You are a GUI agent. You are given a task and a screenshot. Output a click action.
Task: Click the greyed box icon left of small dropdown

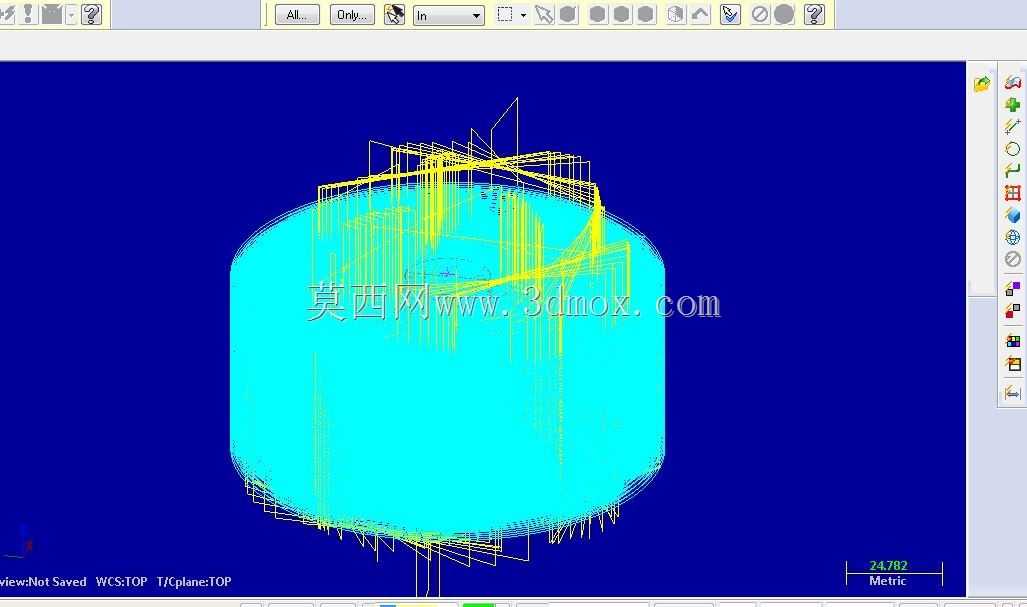click(x=52, y=14)
